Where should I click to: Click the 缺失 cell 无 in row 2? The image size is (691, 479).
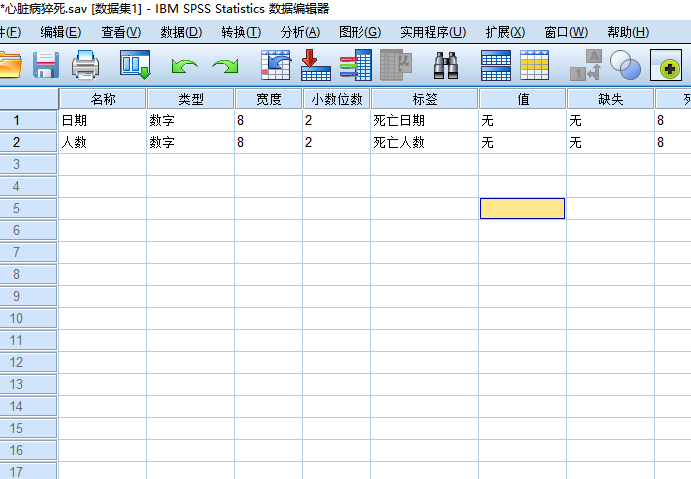610,142
